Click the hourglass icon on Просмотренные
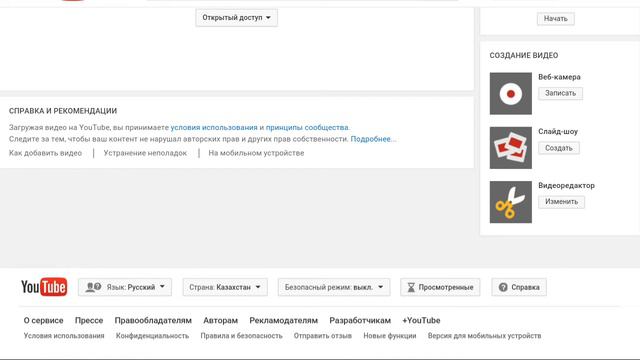Screen dimensions: 640x360 pos(411,287)
